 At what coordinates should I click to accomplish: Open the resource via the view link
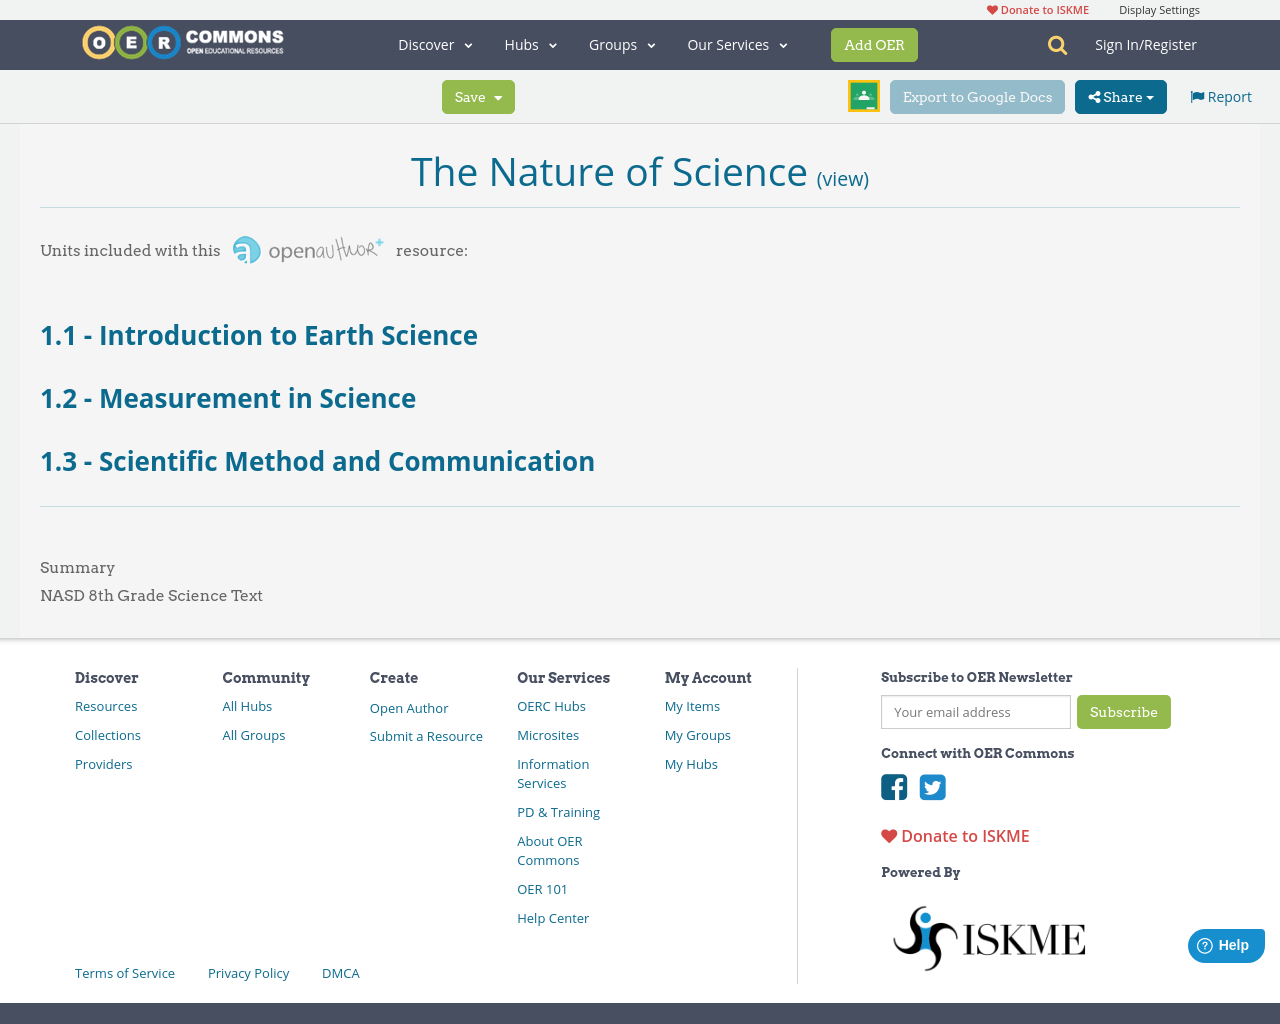(x=842, y=177)
